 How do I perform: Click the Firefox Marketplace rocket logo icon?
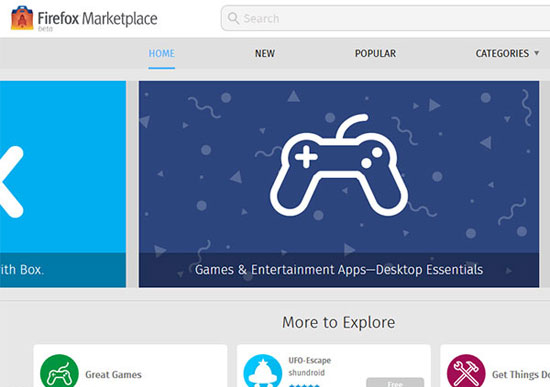22,18
